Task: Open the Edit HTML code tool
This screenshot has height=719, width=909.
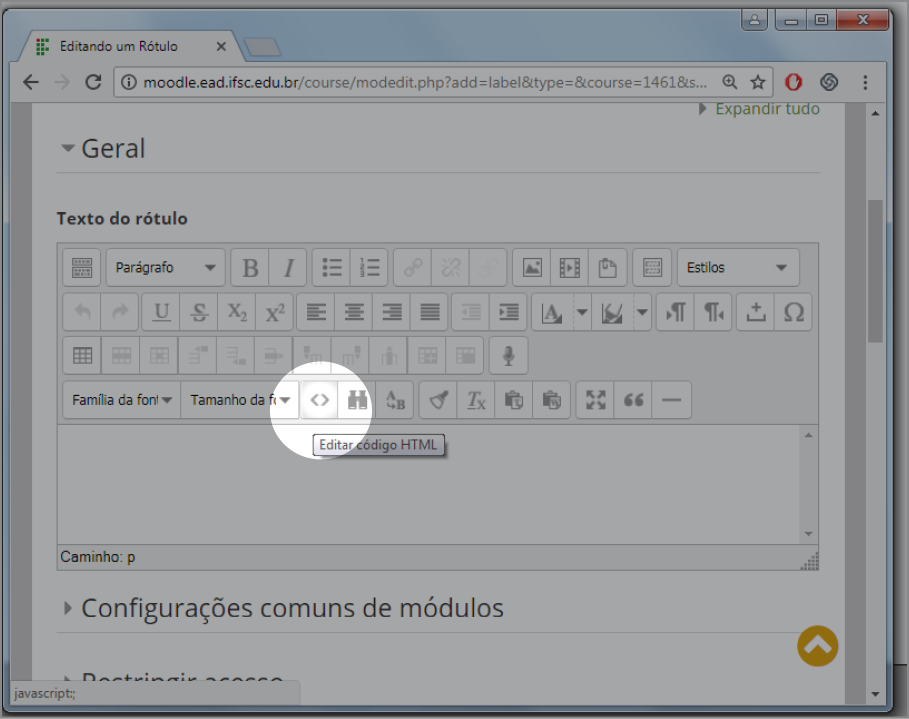Action: click(319, 400)
